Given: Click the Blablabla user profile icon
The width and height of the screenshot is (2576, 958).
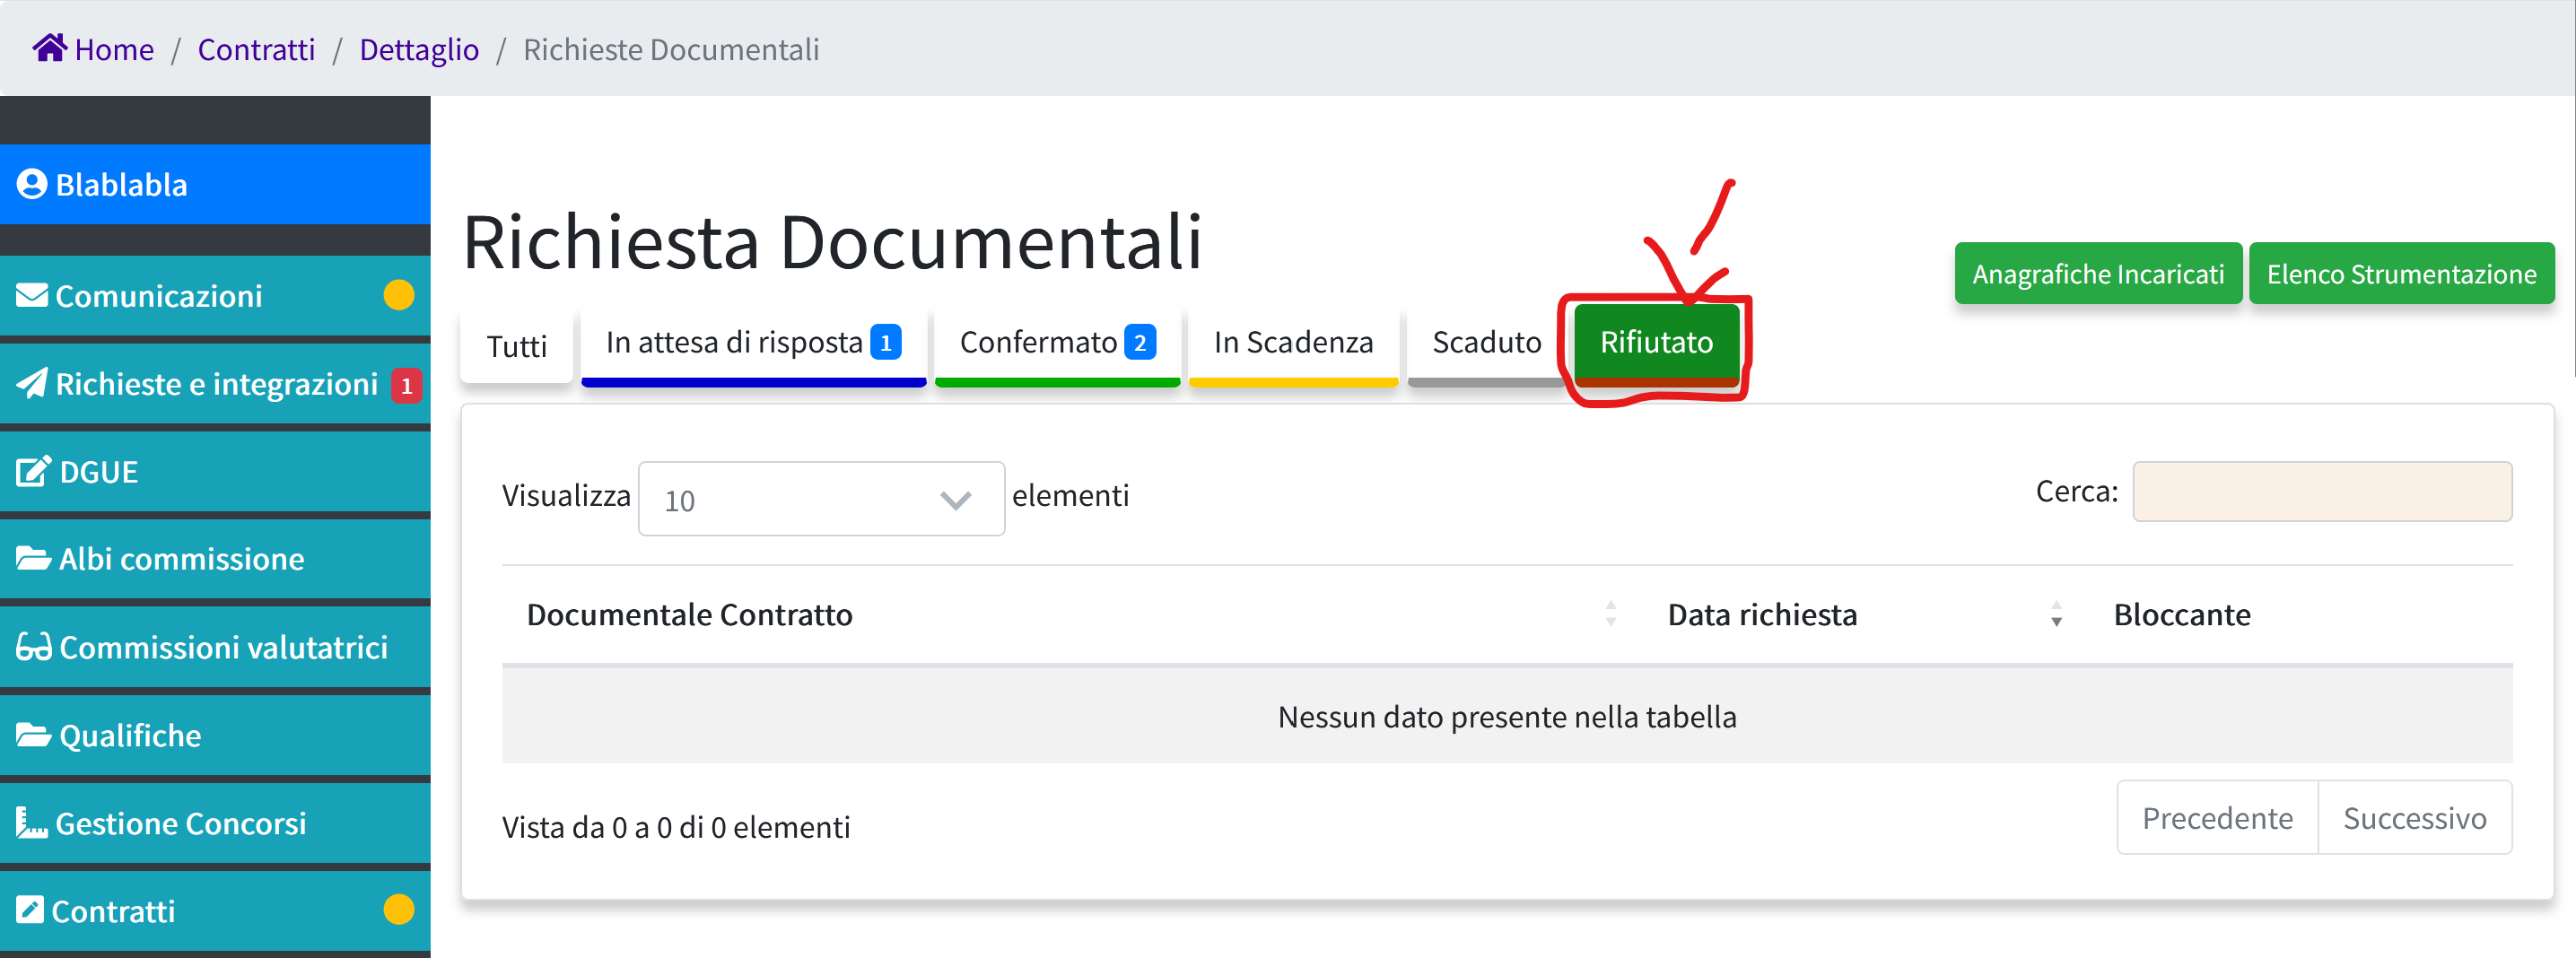Looking at the screenshot, I should click(x=32, y=185).
